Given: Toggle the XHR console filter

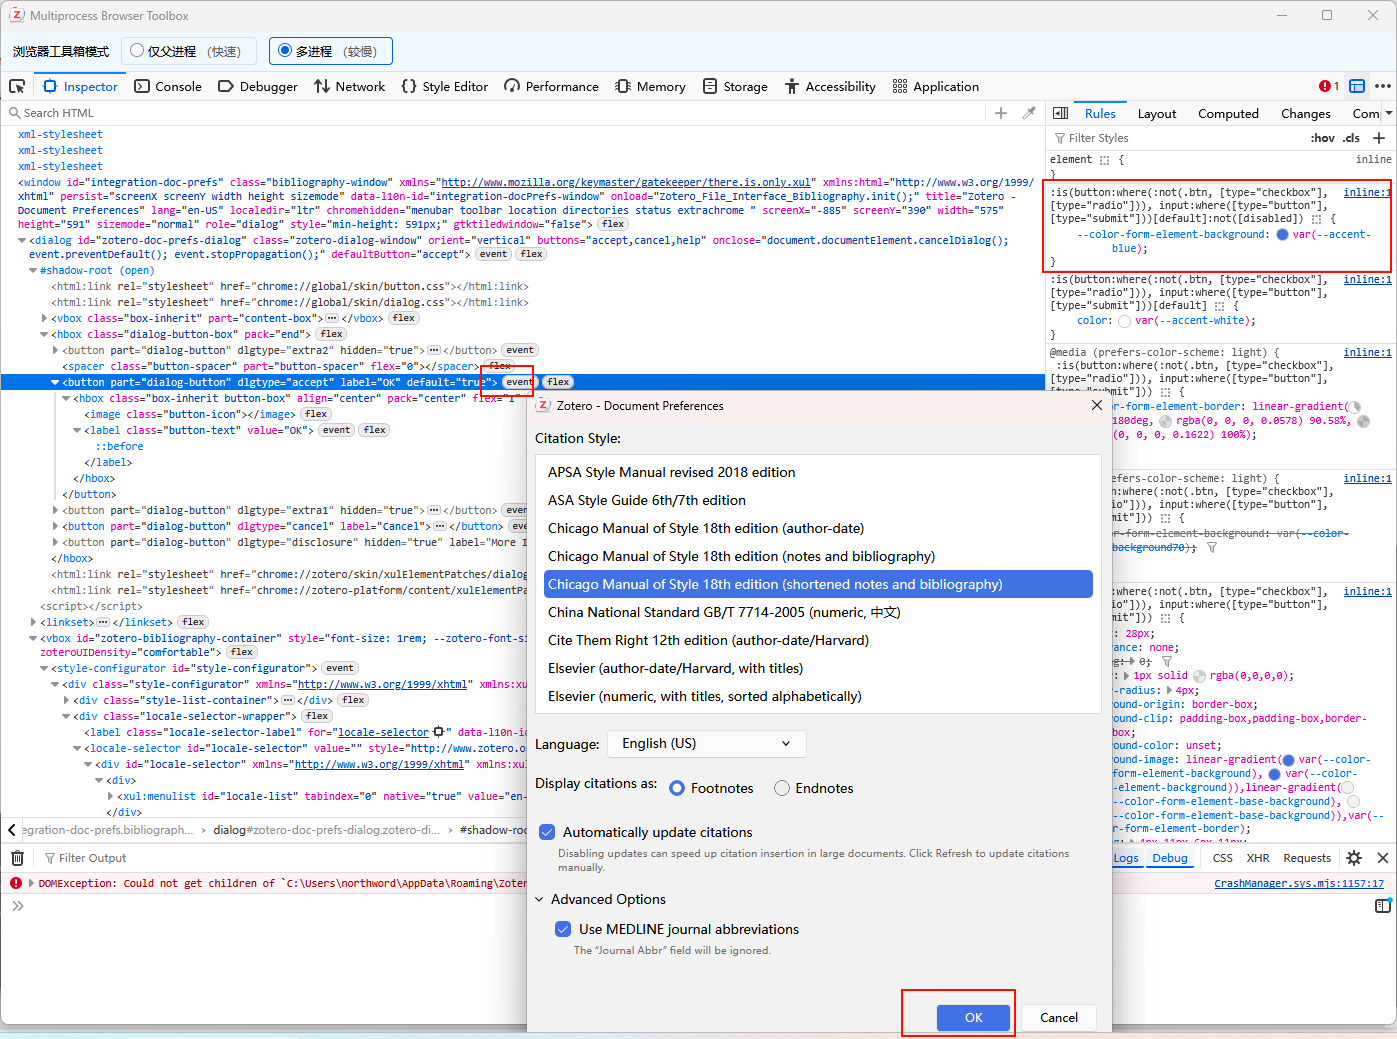Looking at the screenshot, I should pos(1258,858).
